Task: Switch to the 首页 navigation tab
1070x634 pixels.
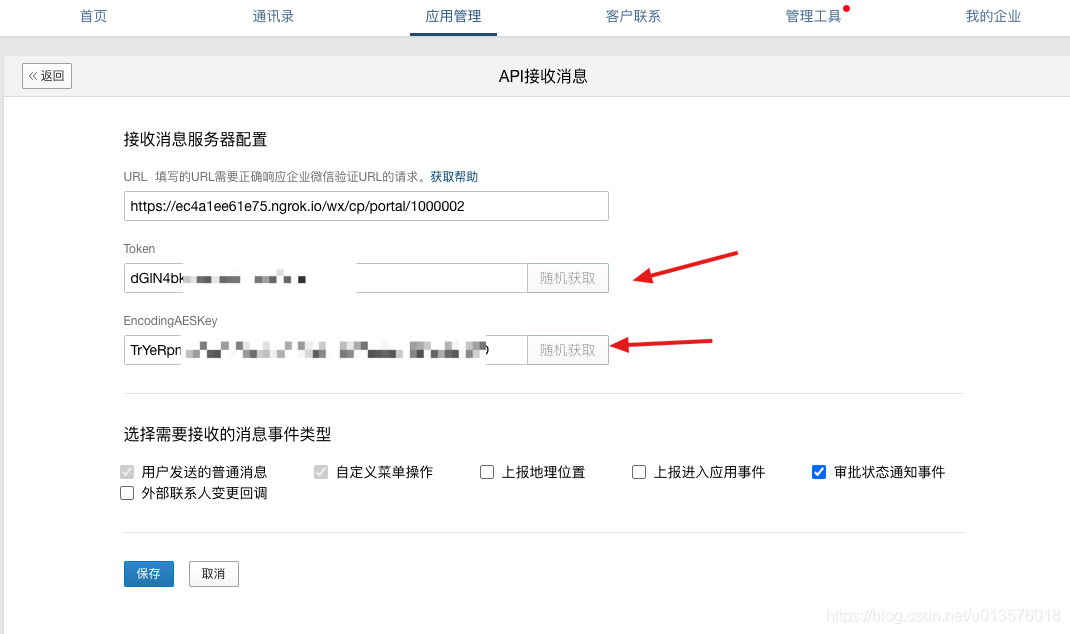Action: (x=93, y=17)
